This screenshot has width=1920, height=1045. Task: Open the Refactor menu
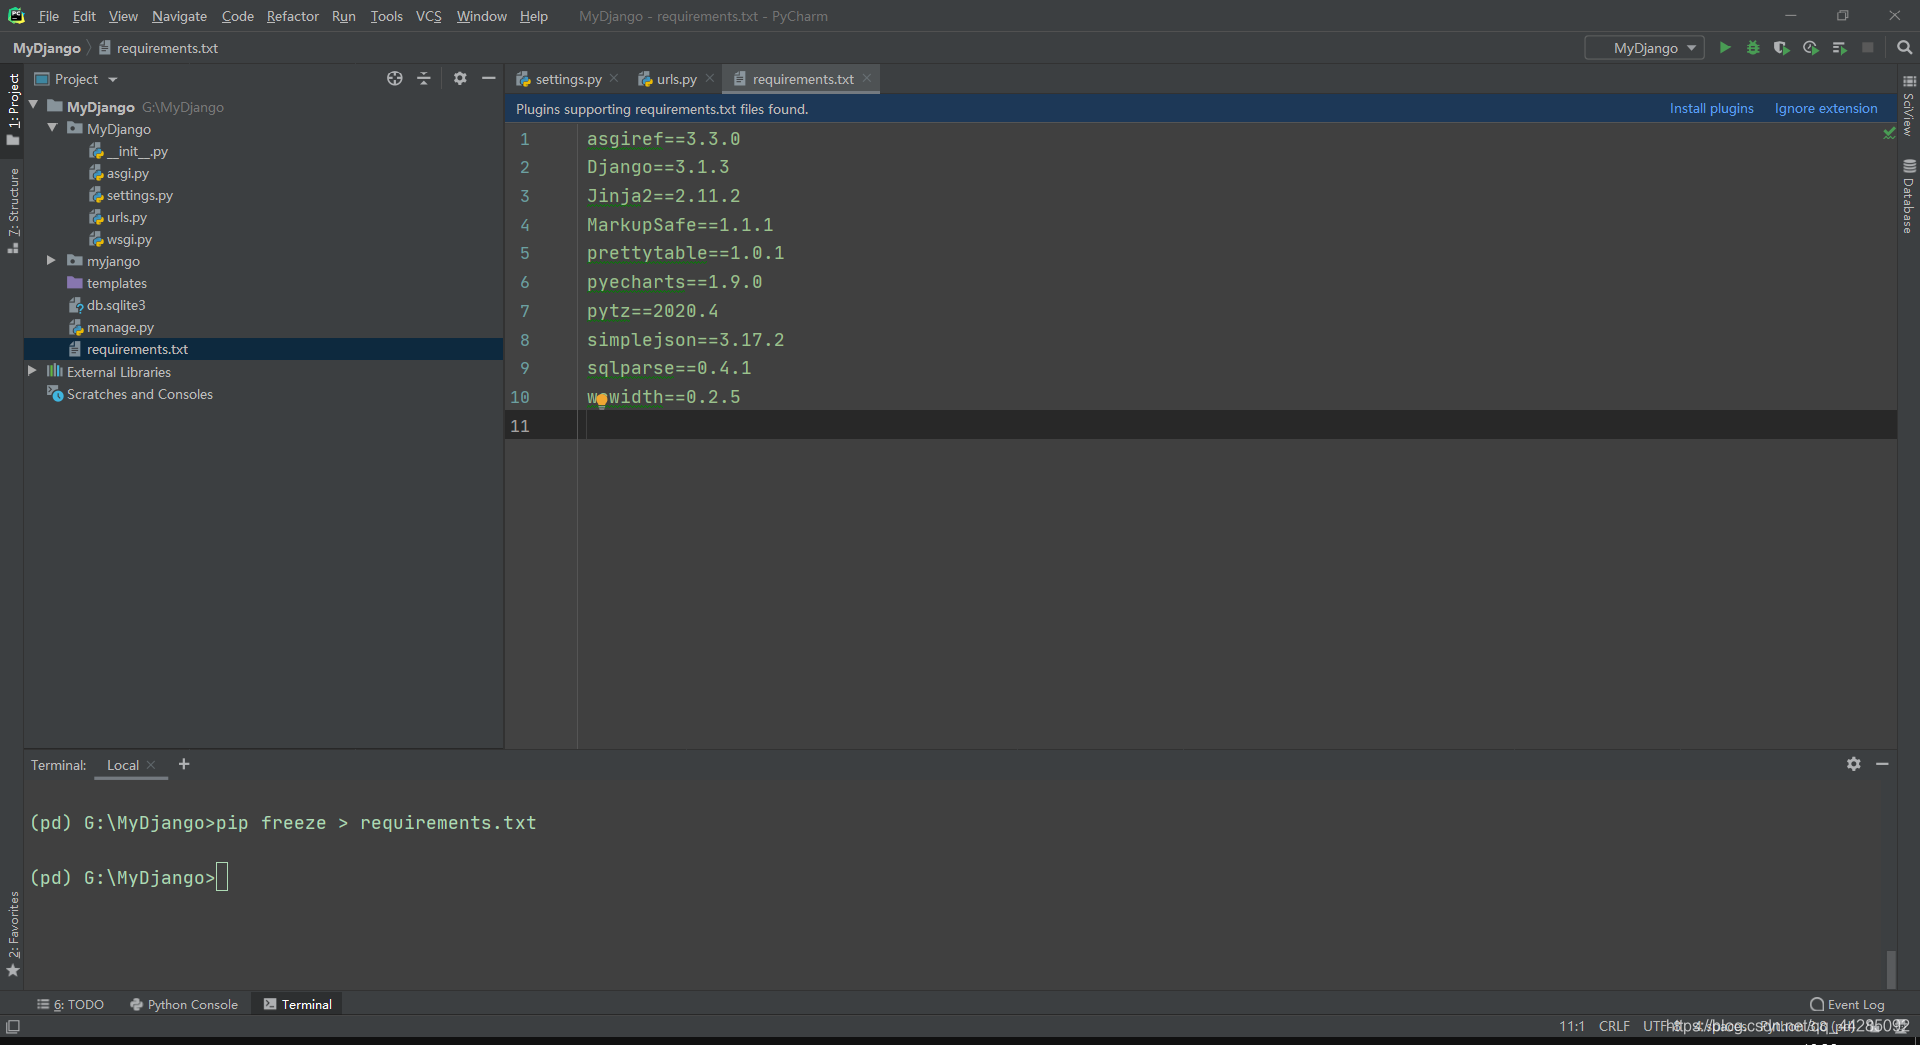(292, 16)
